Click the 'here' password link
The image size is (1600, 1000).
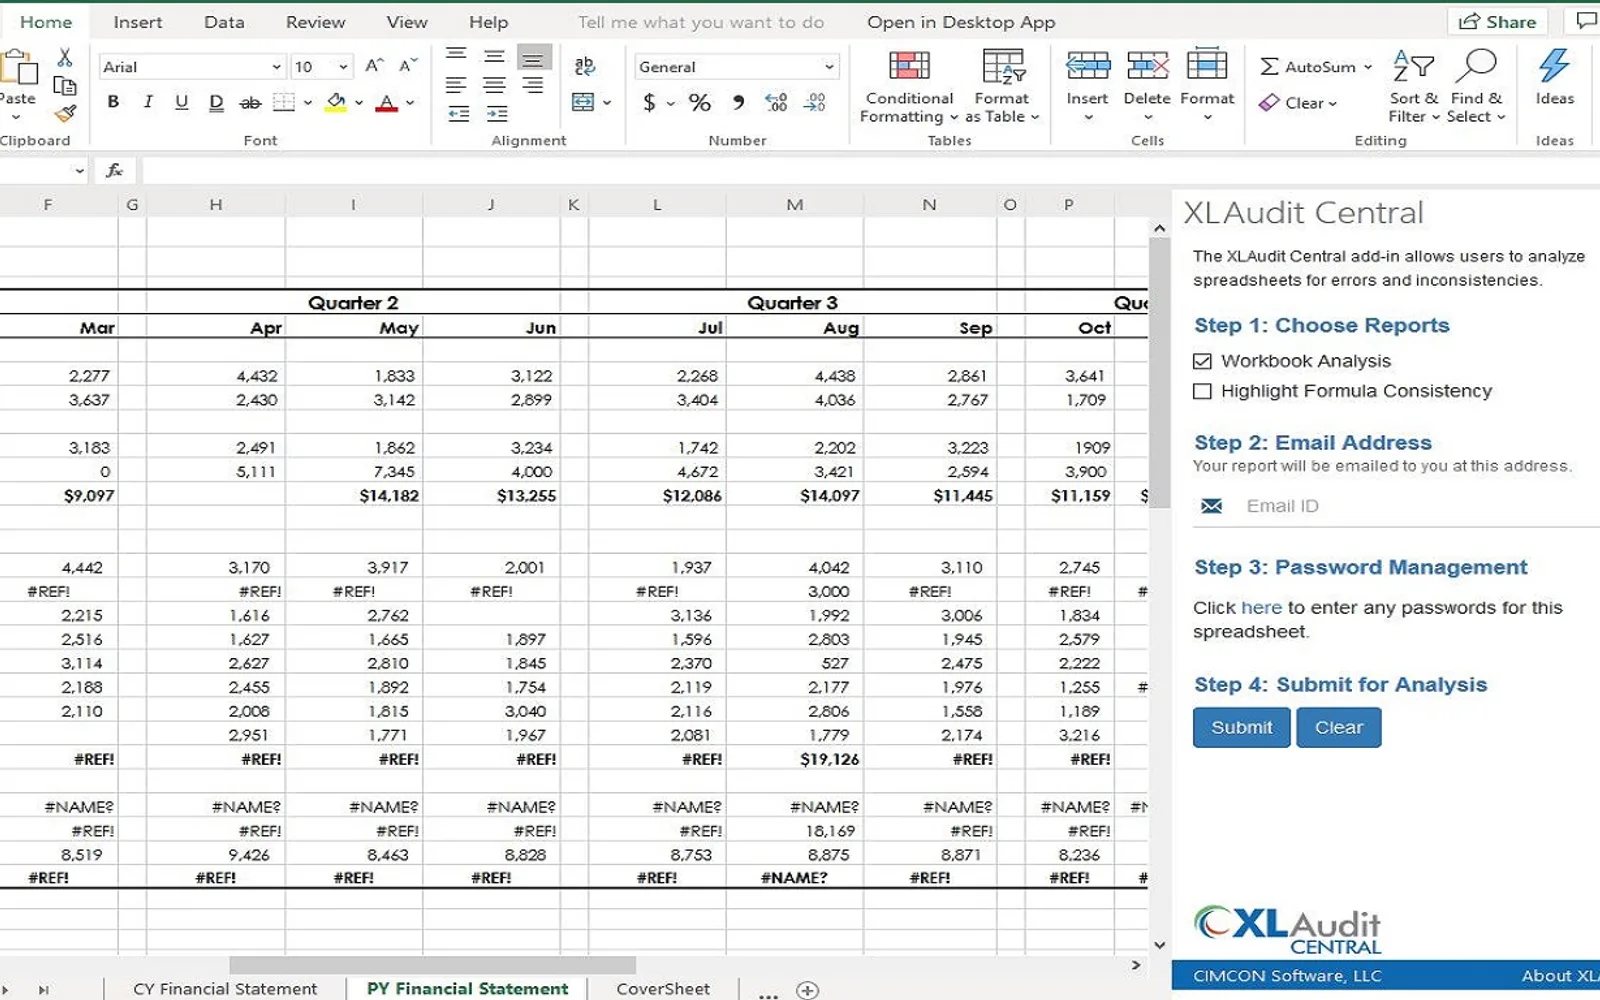pos(1261,608)
